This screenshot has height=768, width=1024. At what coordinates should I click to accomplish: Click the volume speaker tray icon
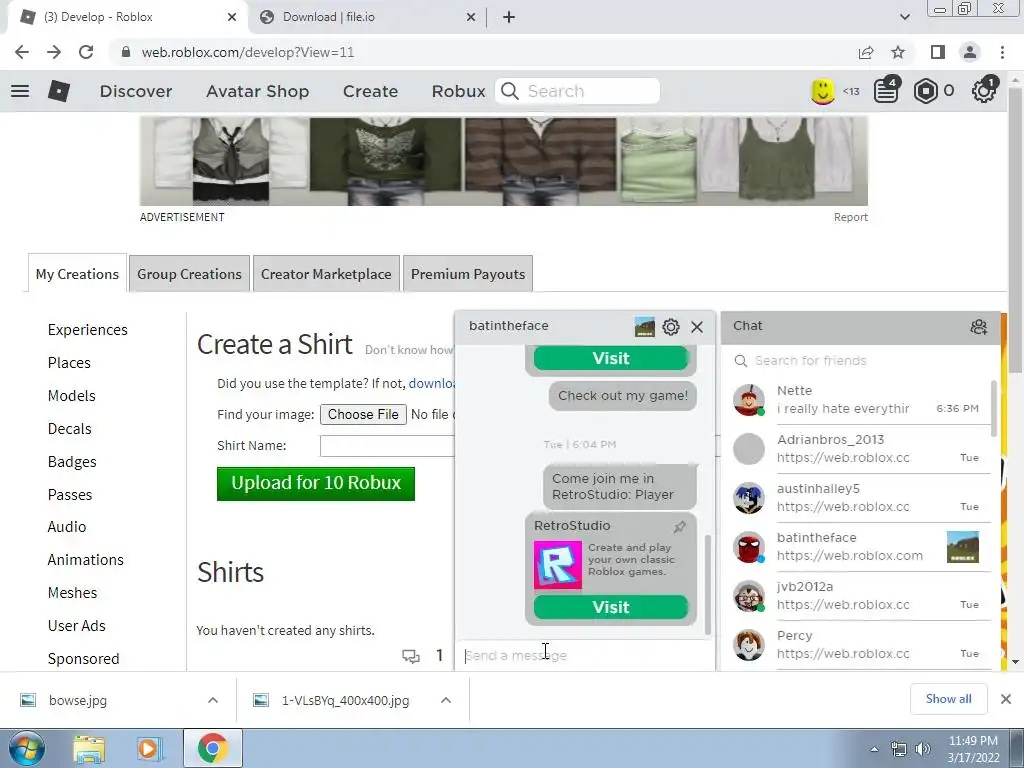point(922,749)
